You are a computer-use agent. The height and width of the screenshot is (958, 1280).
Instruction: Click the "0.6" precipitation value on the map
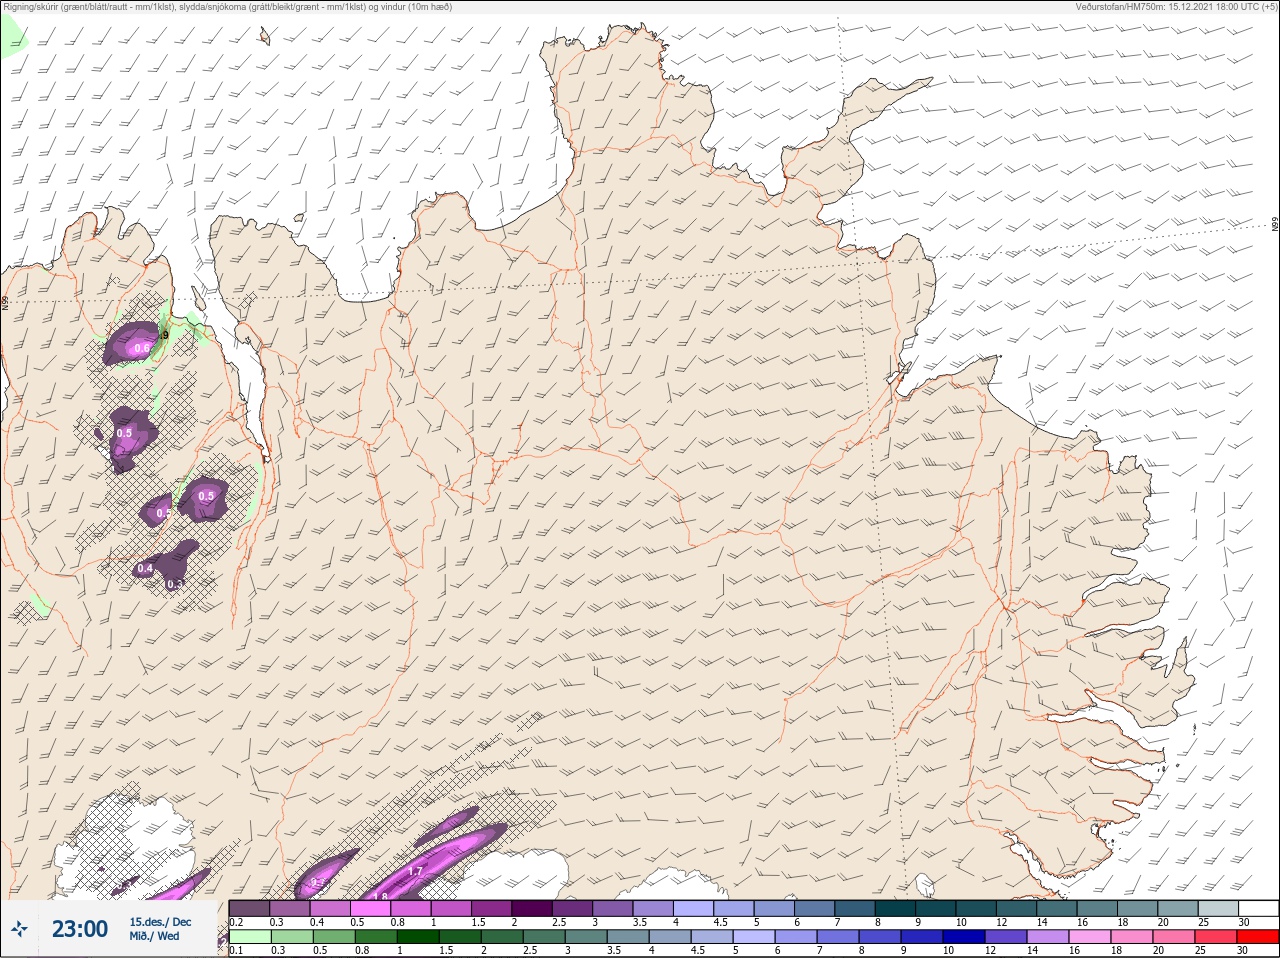click(142, 348)
